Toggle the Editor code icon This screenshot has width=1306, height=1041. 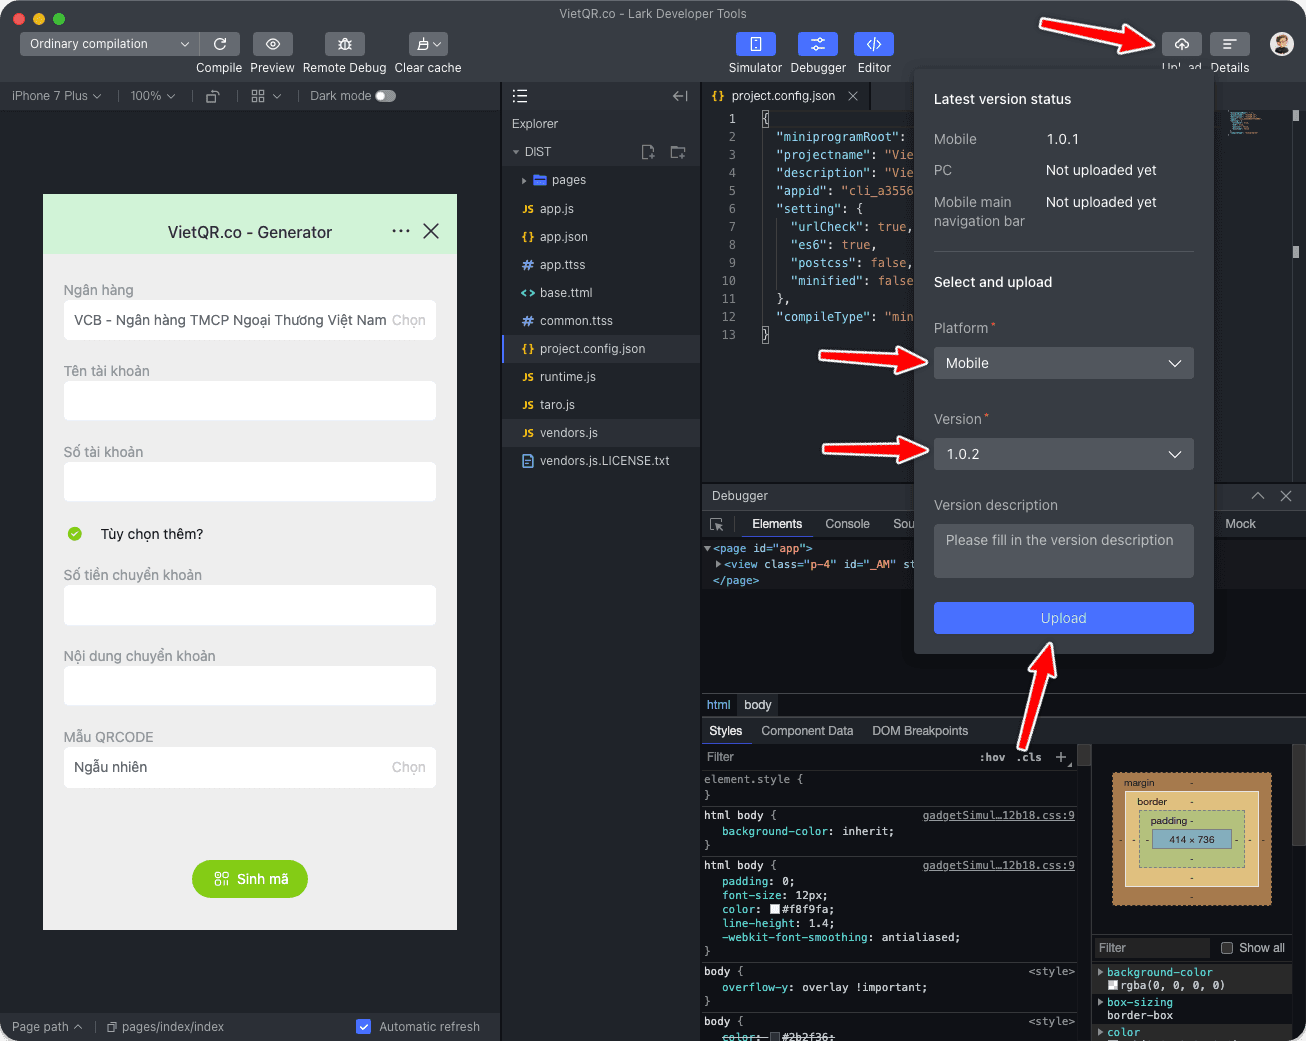pyautogui.click(x=873, y=44)
